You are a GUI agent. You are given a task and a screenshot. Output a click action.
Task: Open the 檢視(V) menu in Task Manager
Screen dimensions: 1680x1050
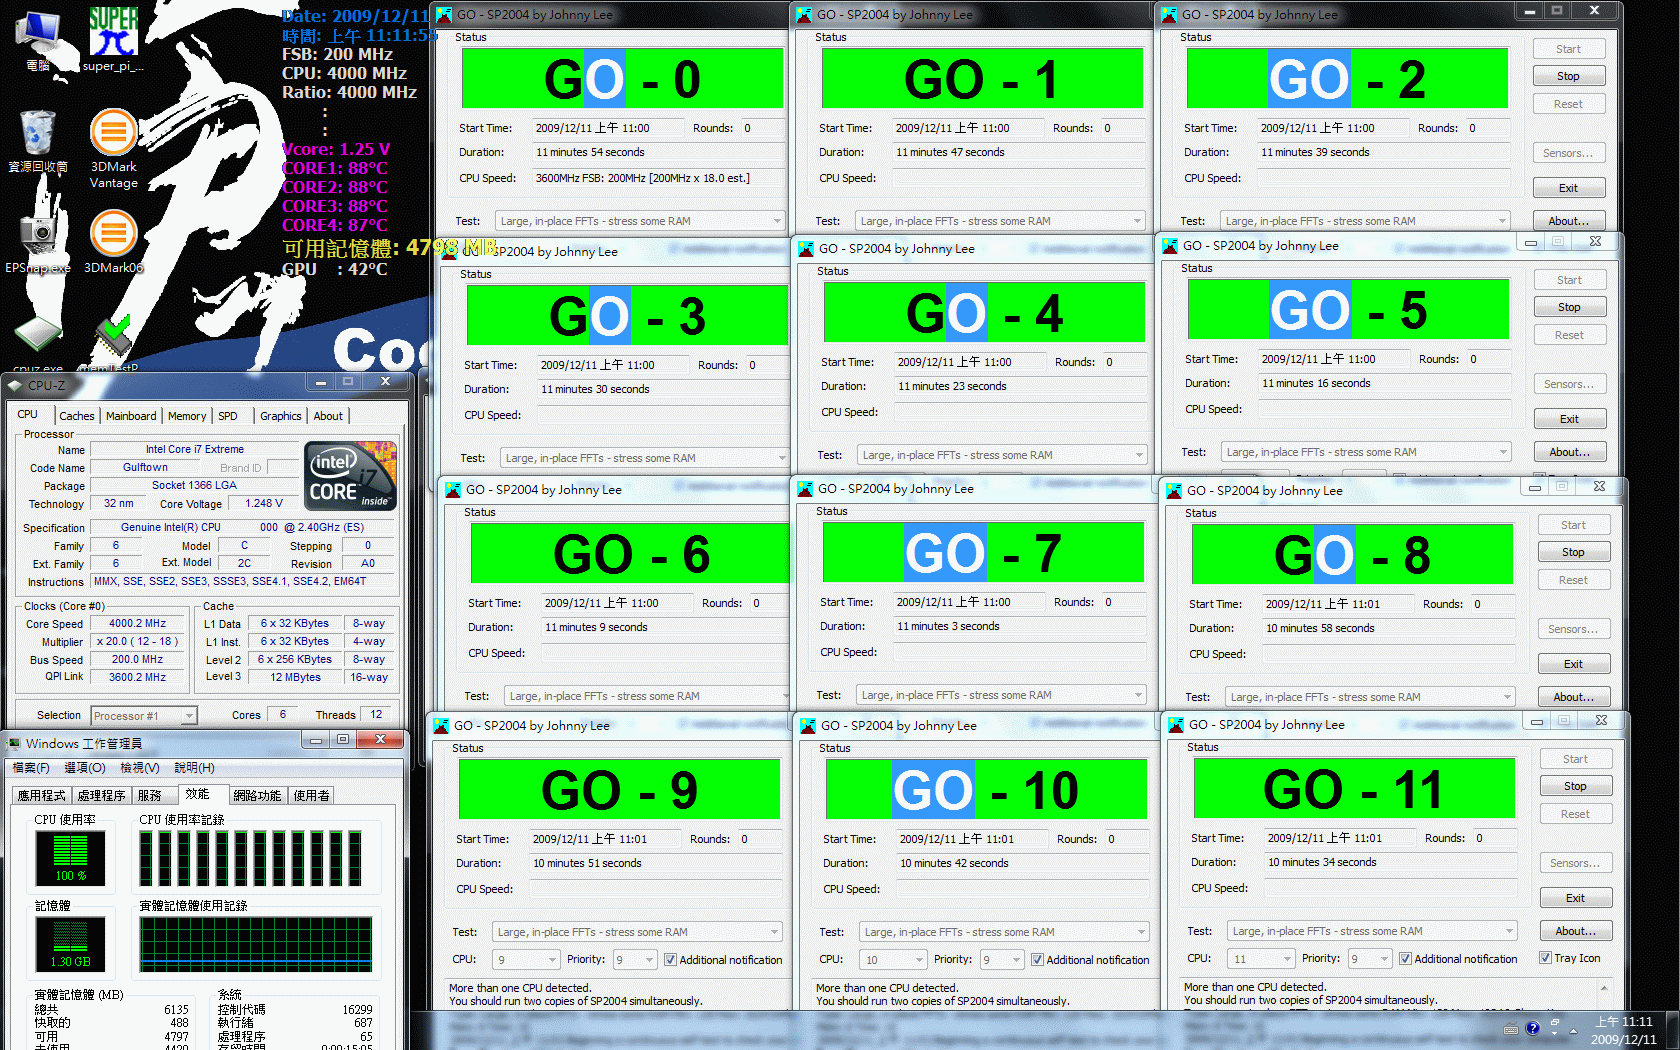(140, 768)
